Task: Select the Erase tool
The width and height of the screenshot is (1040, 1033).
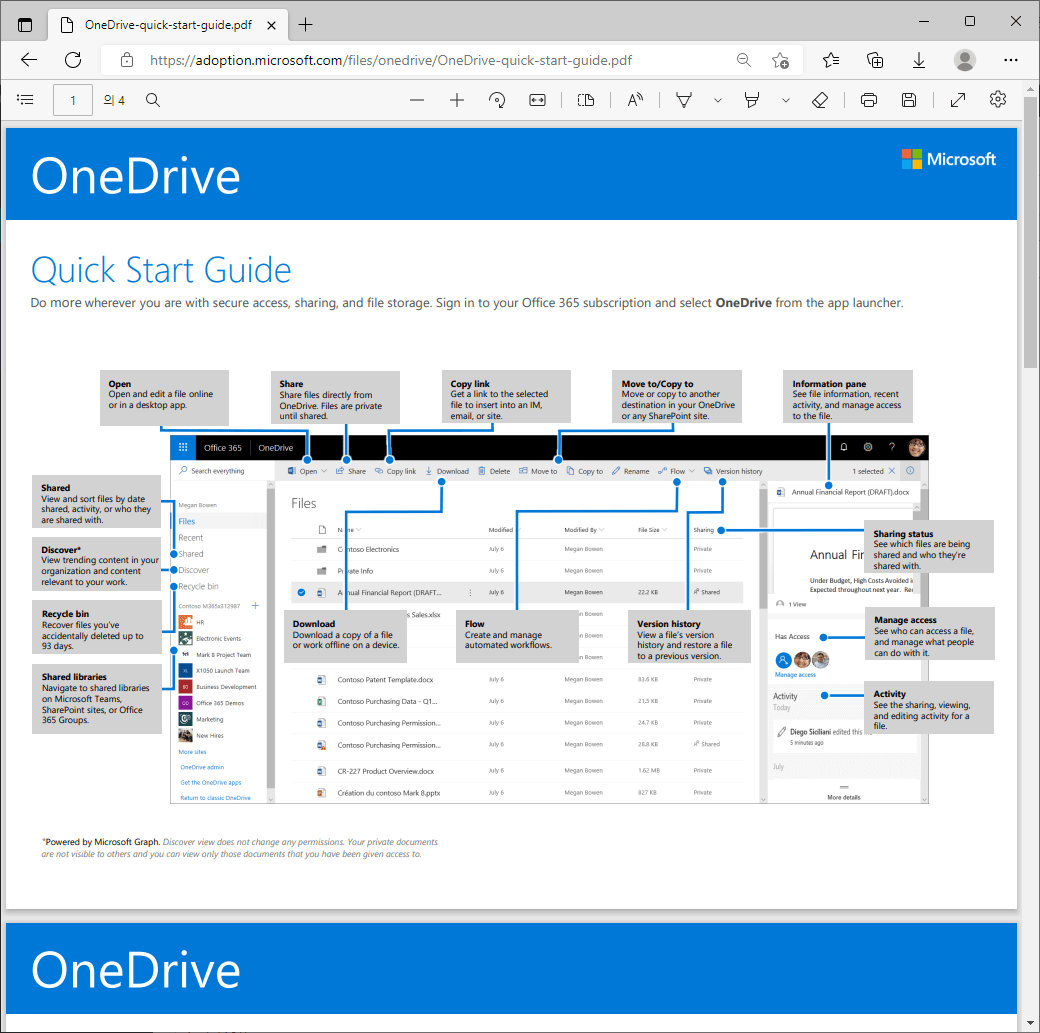Action: coord(820,100)
